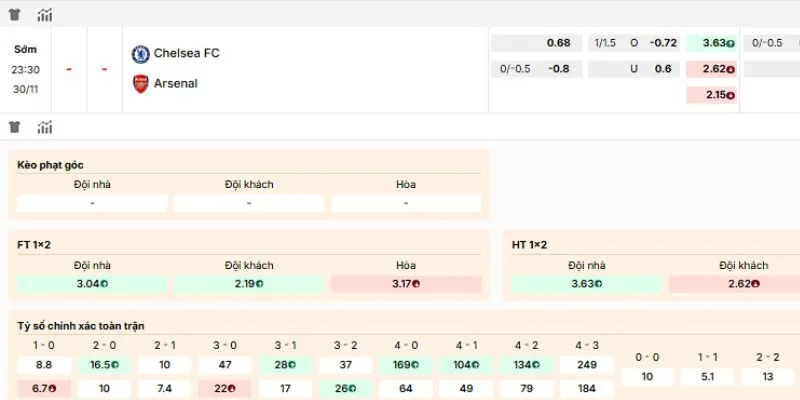Pick FT 1×2 Đội nhà odds 3.04
This screenshot has height=400, width=800.
(92, 284)
